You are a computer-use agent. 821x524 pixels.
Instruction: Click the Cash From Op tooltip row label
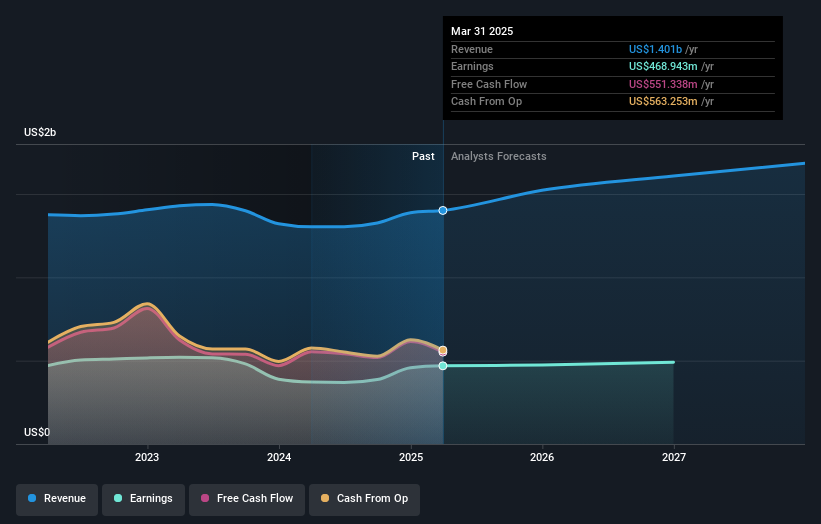point(486,102)
